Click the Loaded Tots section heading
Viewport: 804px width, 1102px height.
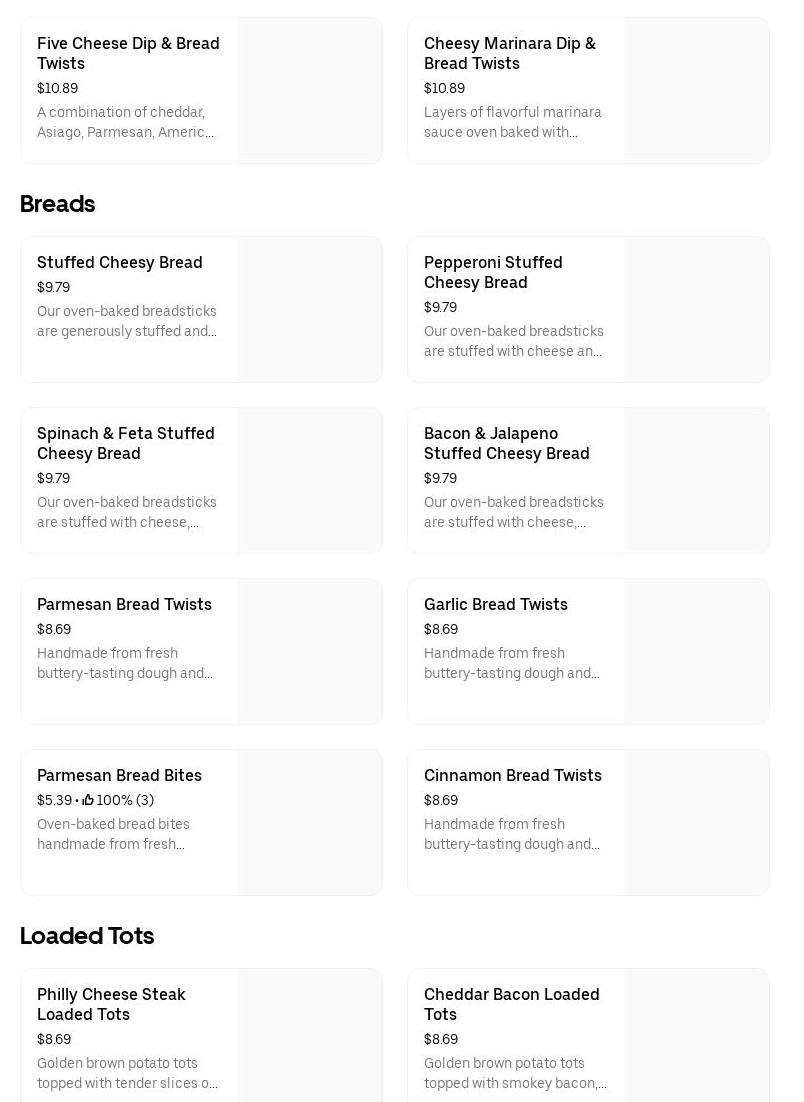pos(87,936)
